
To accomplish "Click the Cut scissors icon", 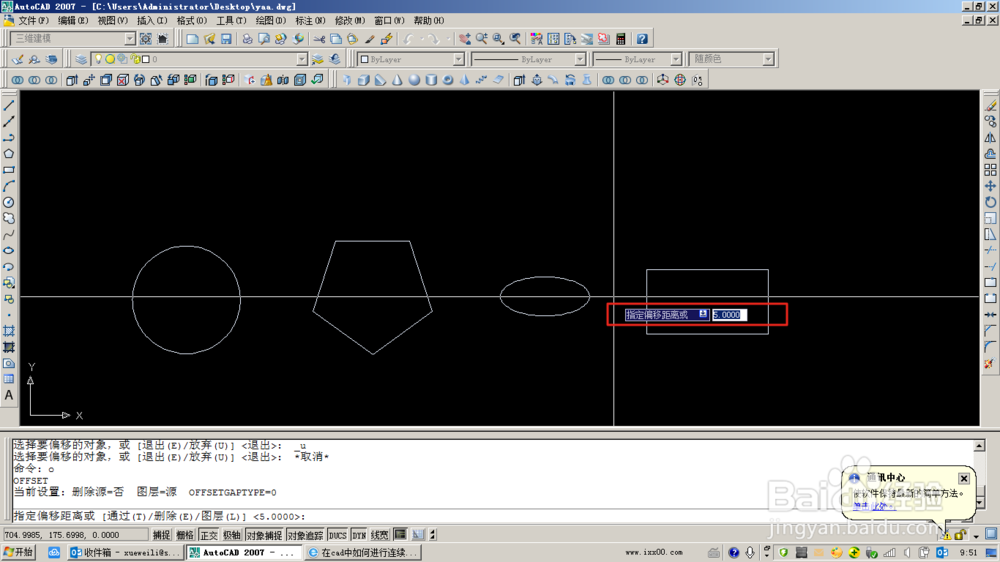I will 319,39.
